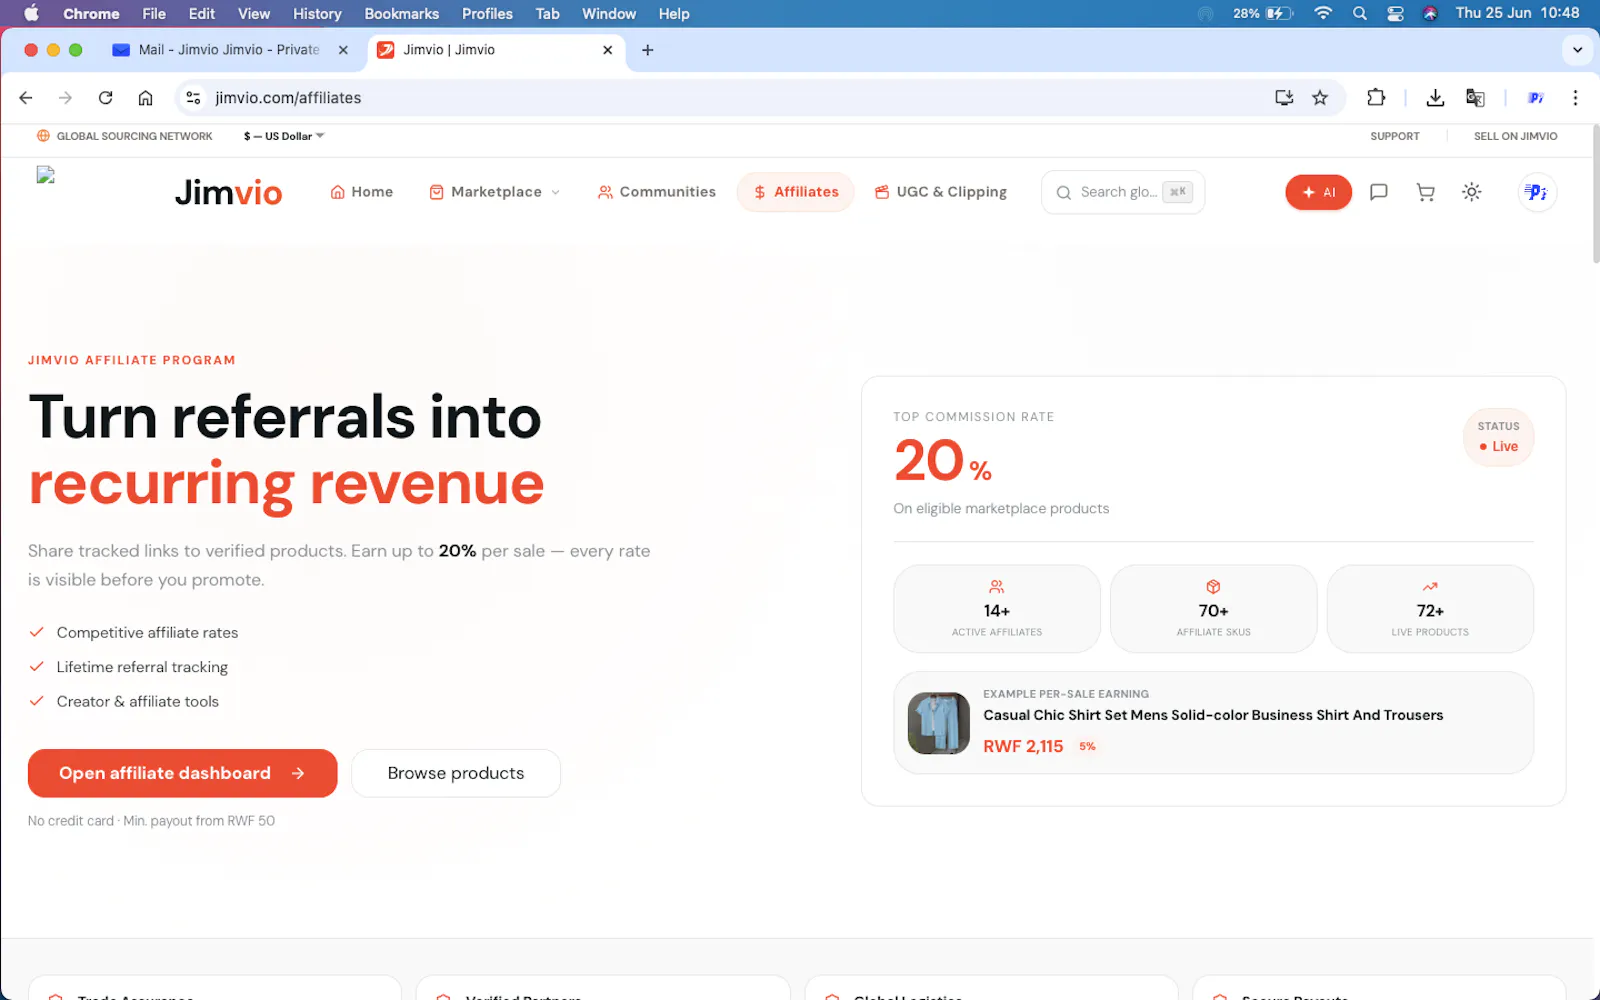The width and height of the screenshot is (1600, 1000).
Task: Click the install app icon in address bar
Action: [x=1284, y=98]
